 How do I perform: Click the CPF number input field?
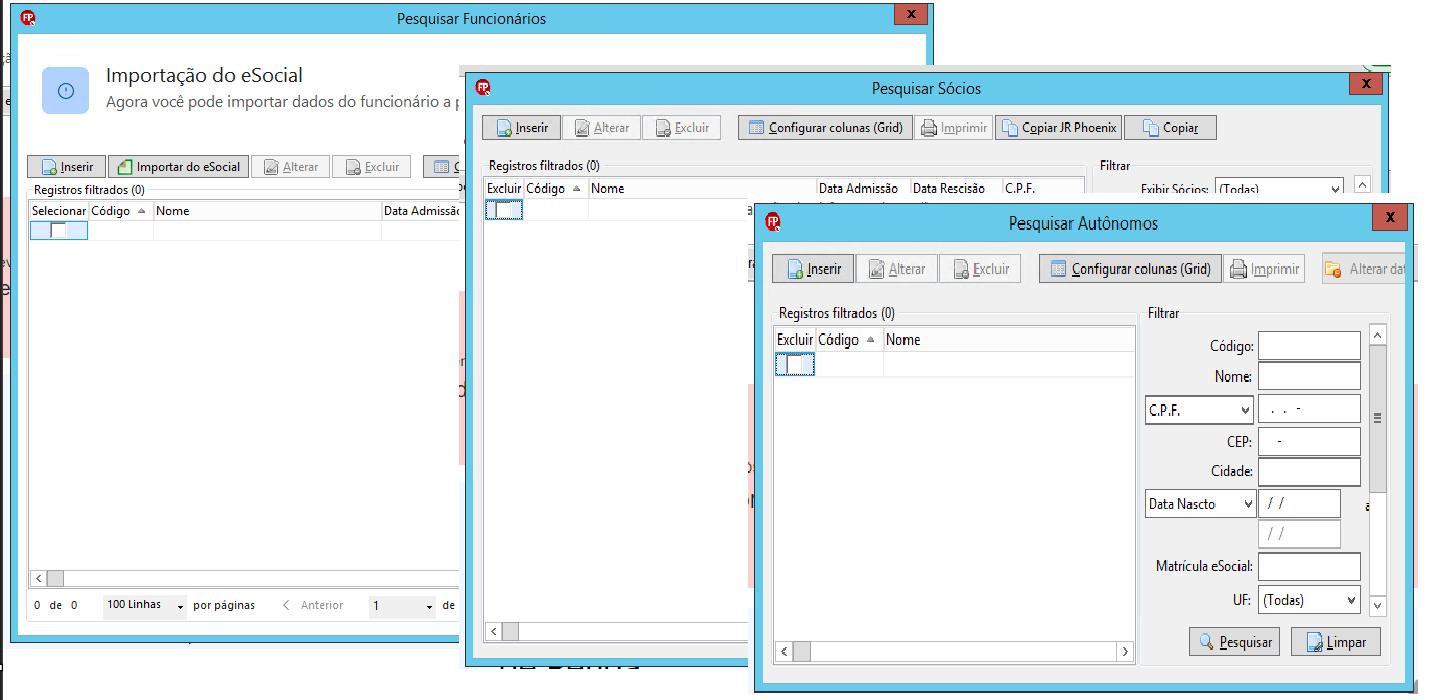[x=1309, y=409]
